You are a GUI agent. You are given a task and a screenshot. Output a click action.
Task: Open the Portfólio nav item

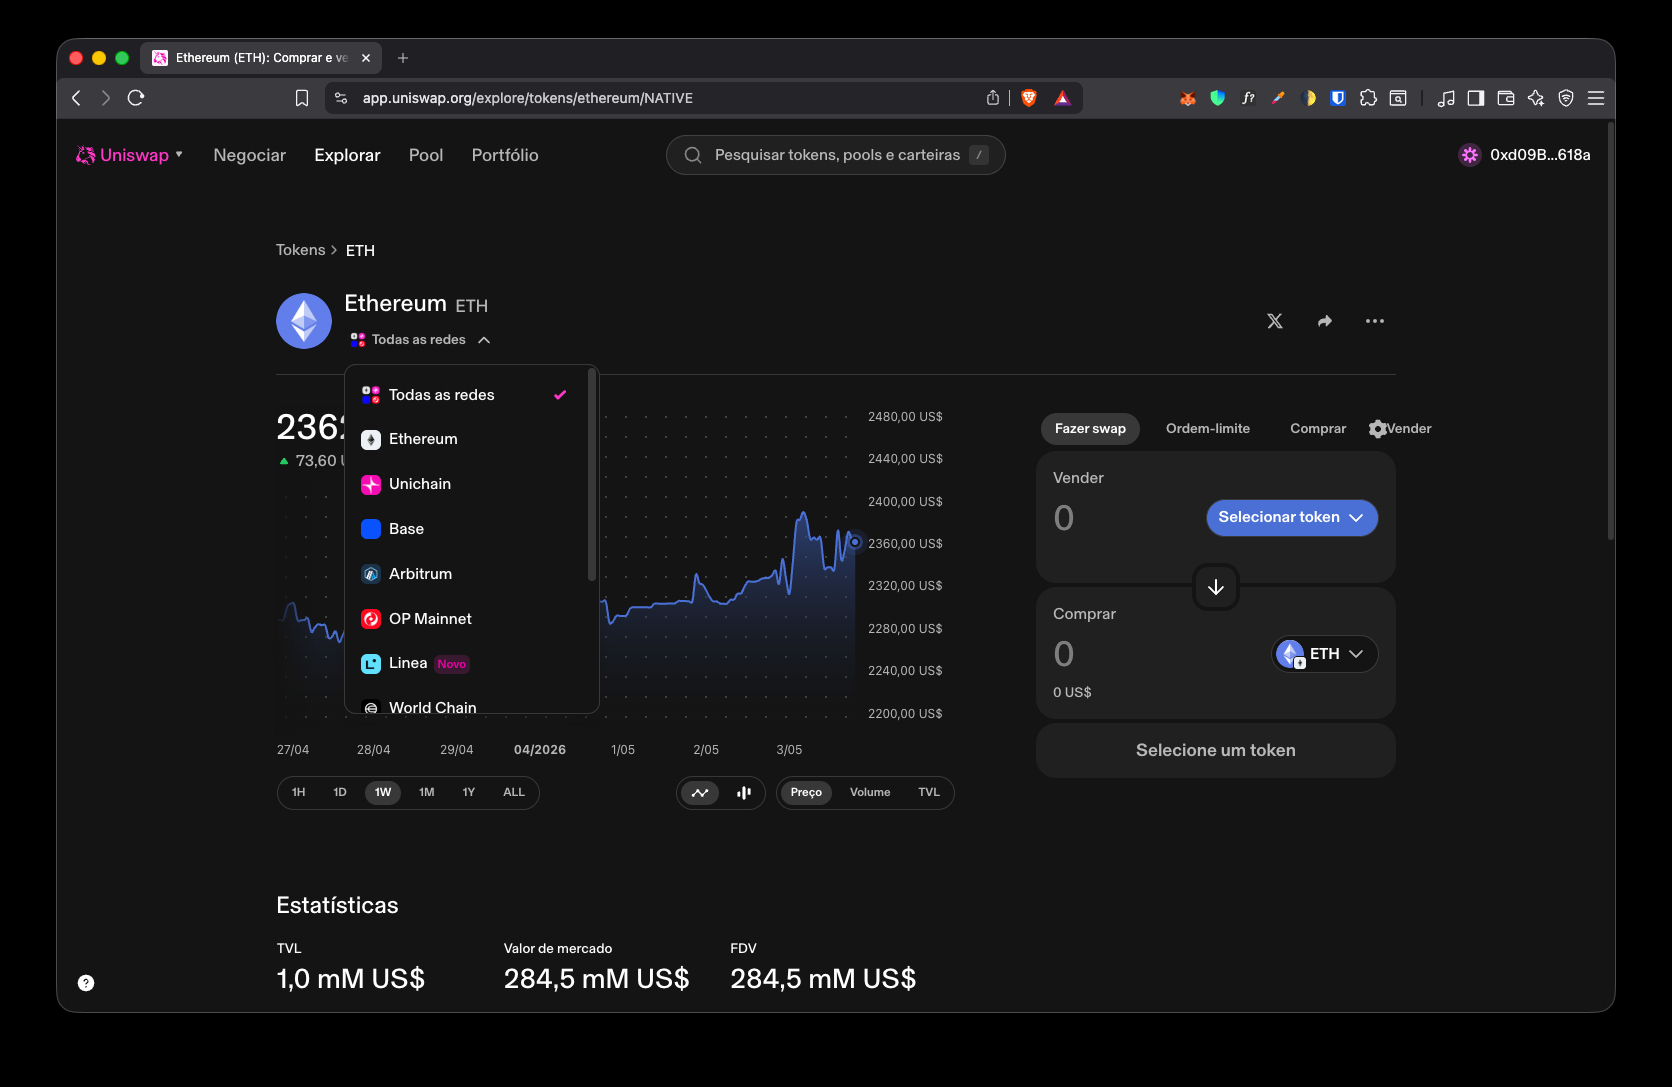[505, 155]
